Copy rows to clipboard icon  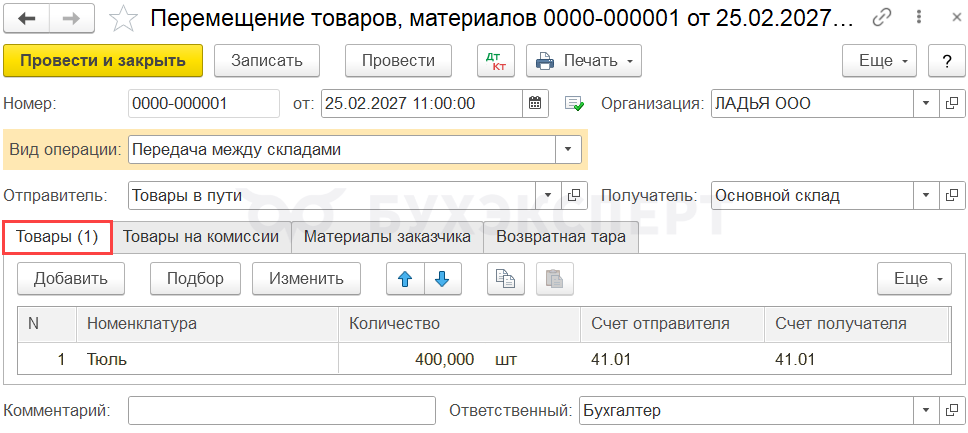pos(506,279)
